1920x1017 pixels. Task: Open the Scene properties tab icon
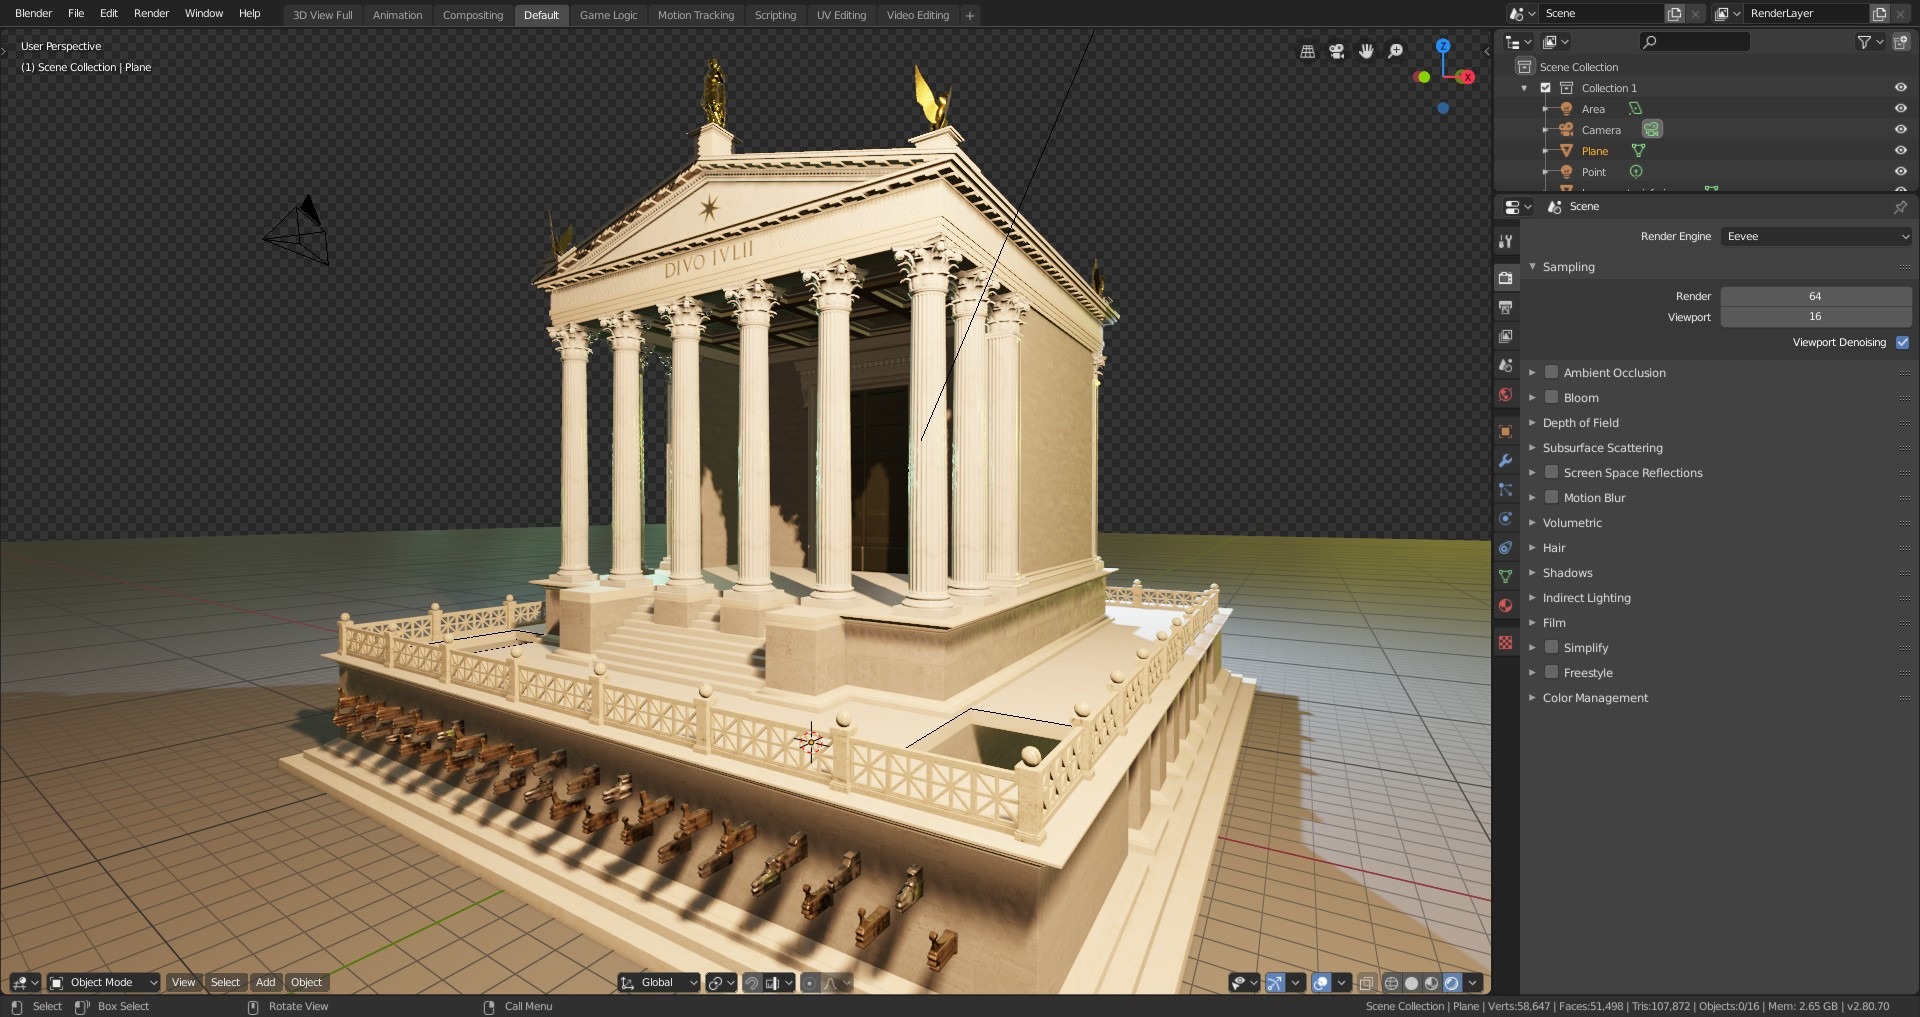tap(1505, 365)
